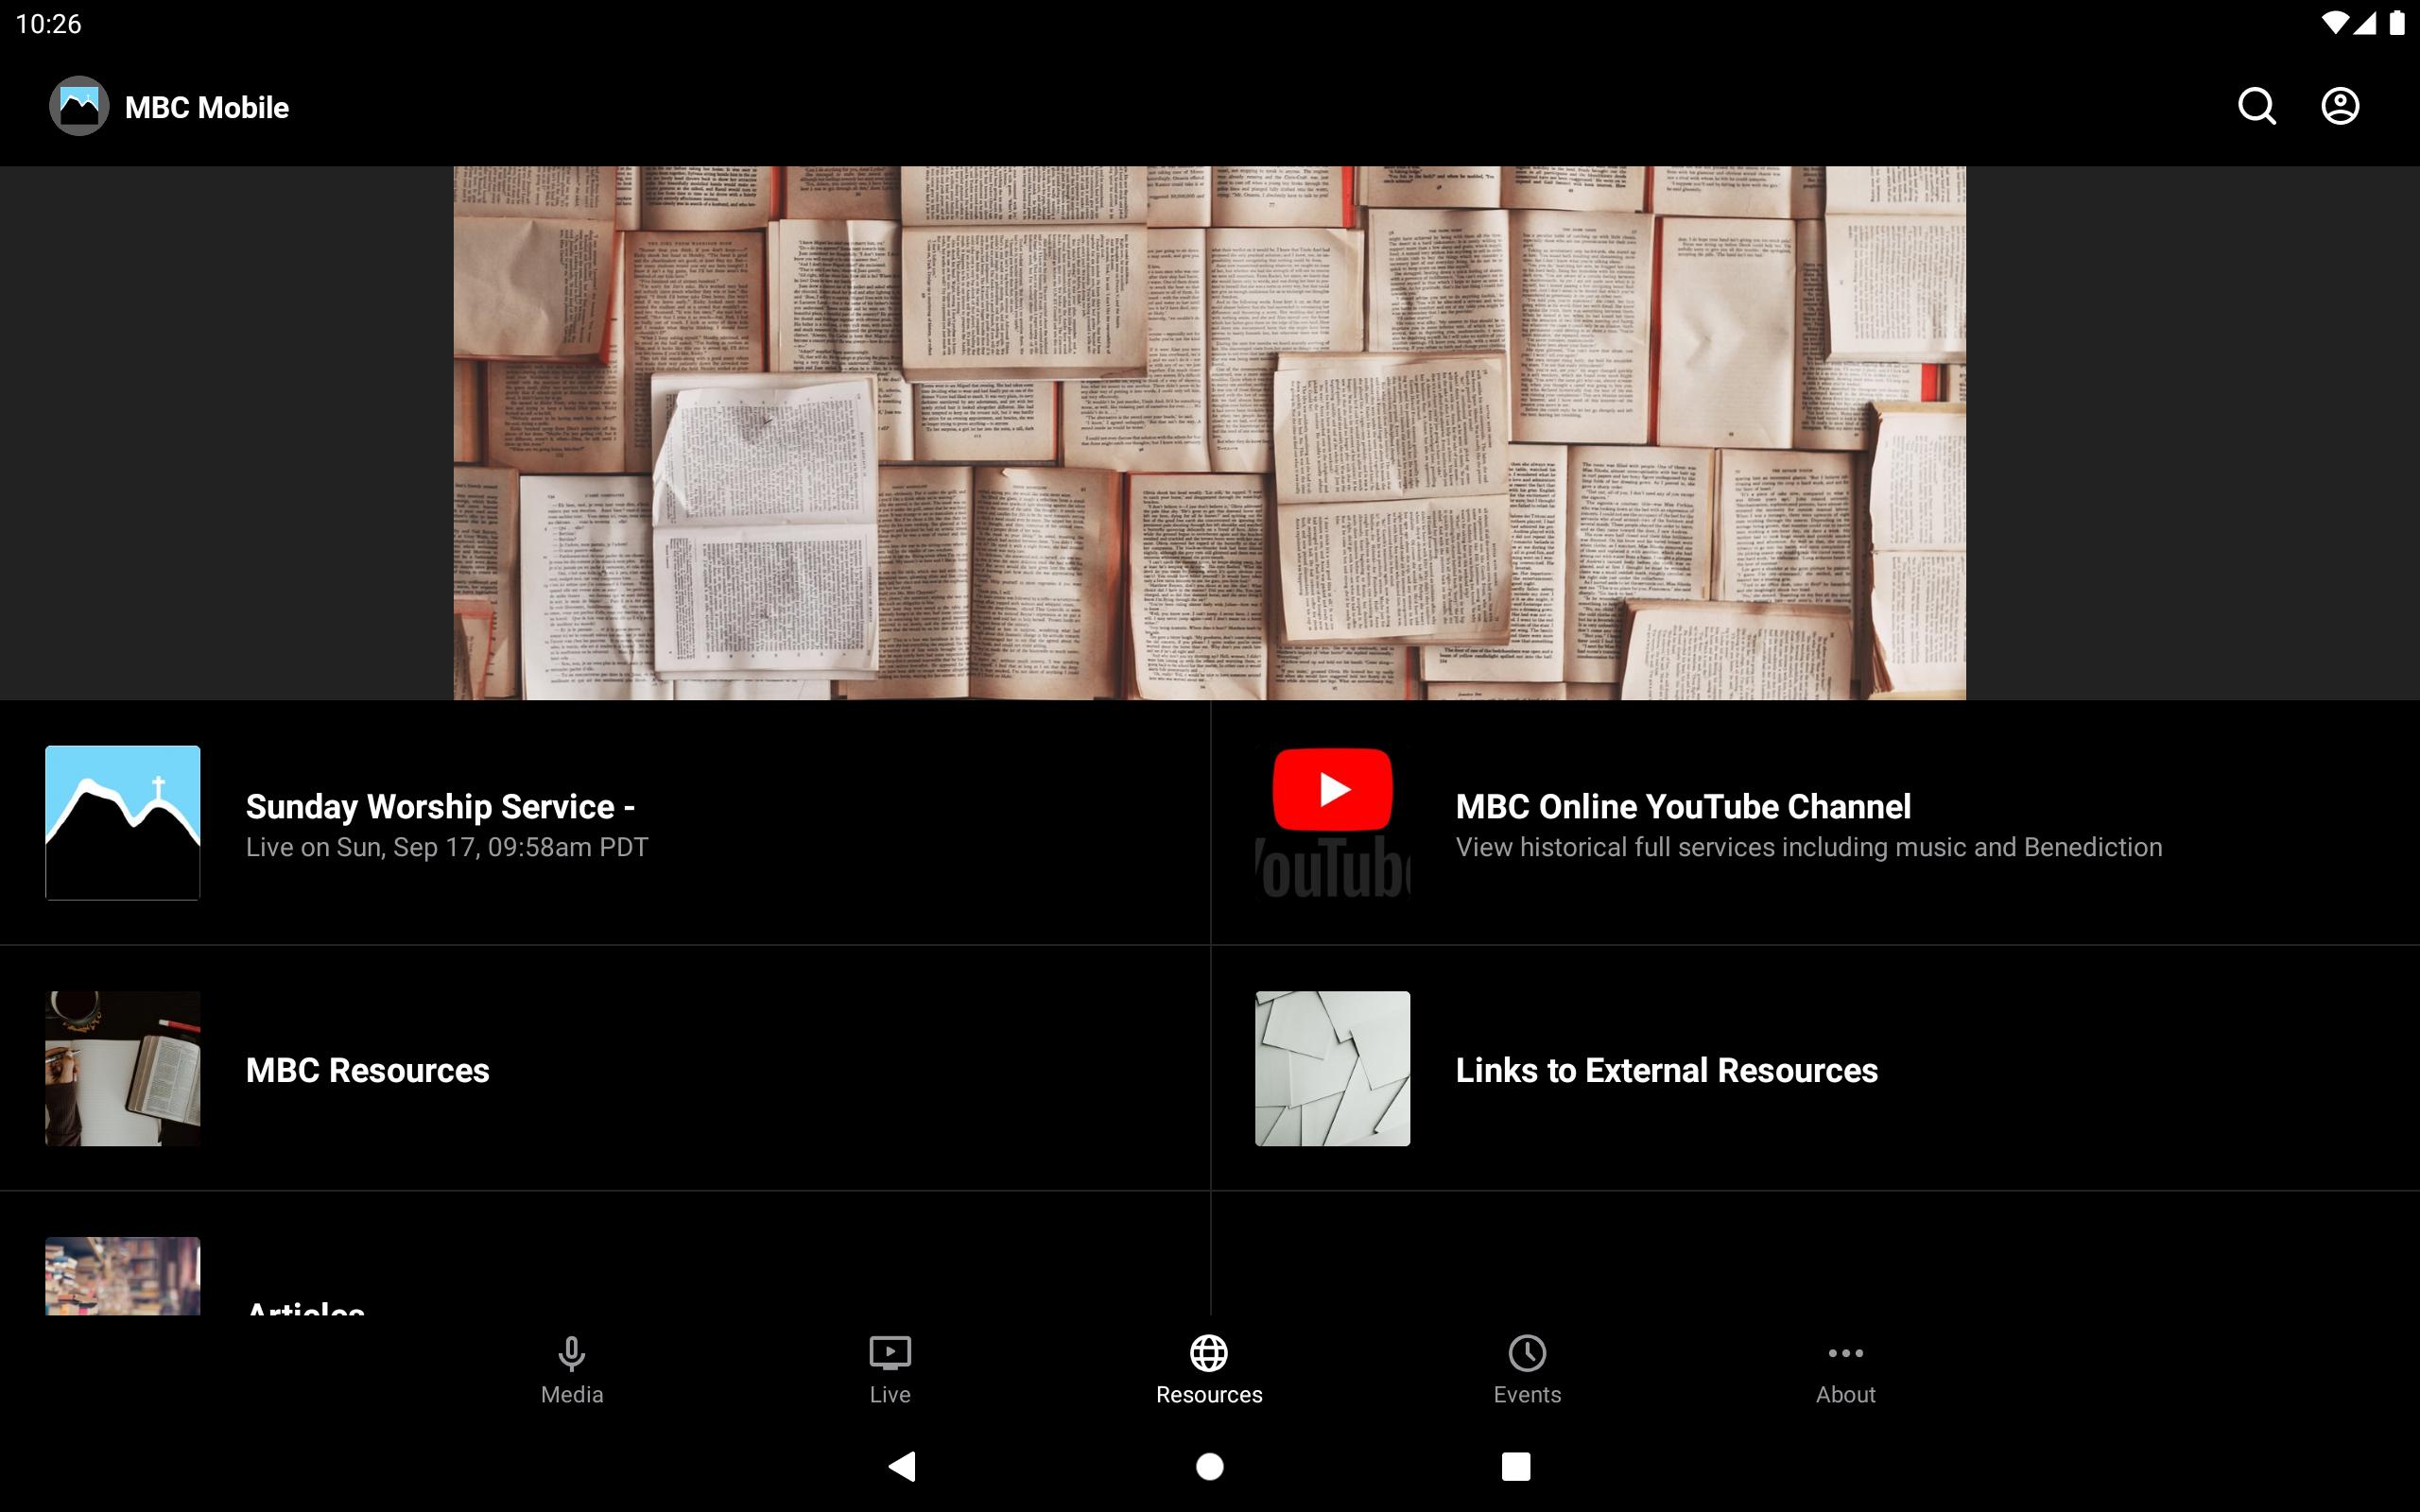Open the YouTube logo thumbnail

coord(1332,822)
